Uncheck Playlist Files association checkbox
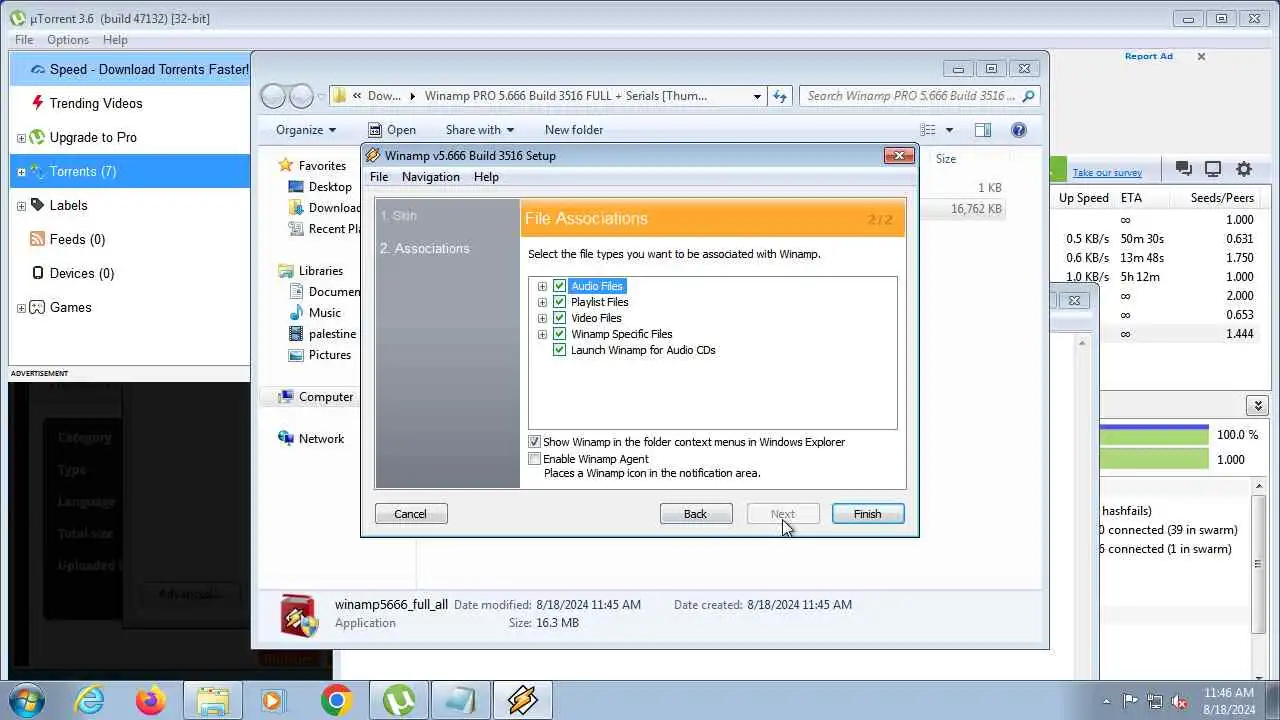This screenshot has height=720, width=1280. point(560,302)
